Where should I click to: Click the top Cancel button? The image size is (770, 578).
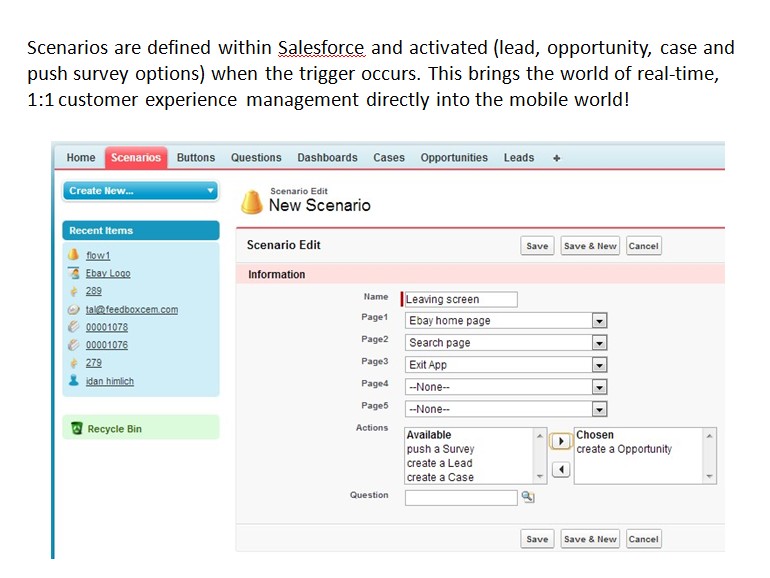(x=643, y=246)
